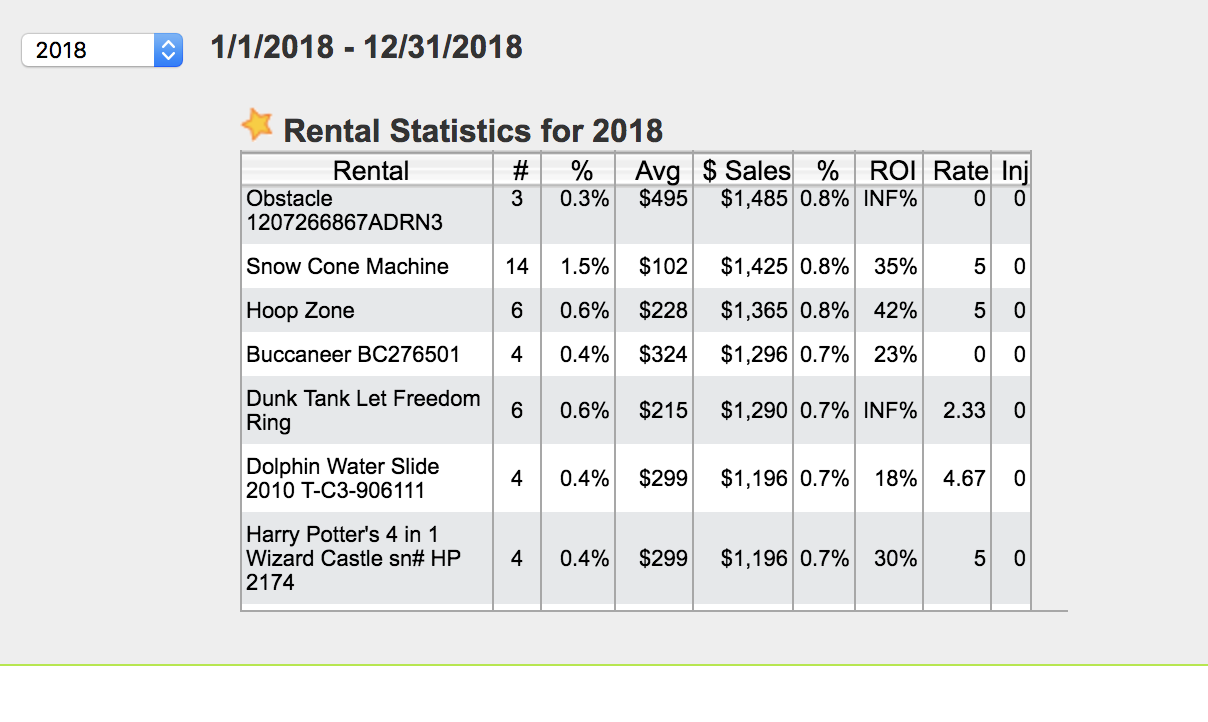
Task: Sort by the Rate column header
Action: pos(960,171)
